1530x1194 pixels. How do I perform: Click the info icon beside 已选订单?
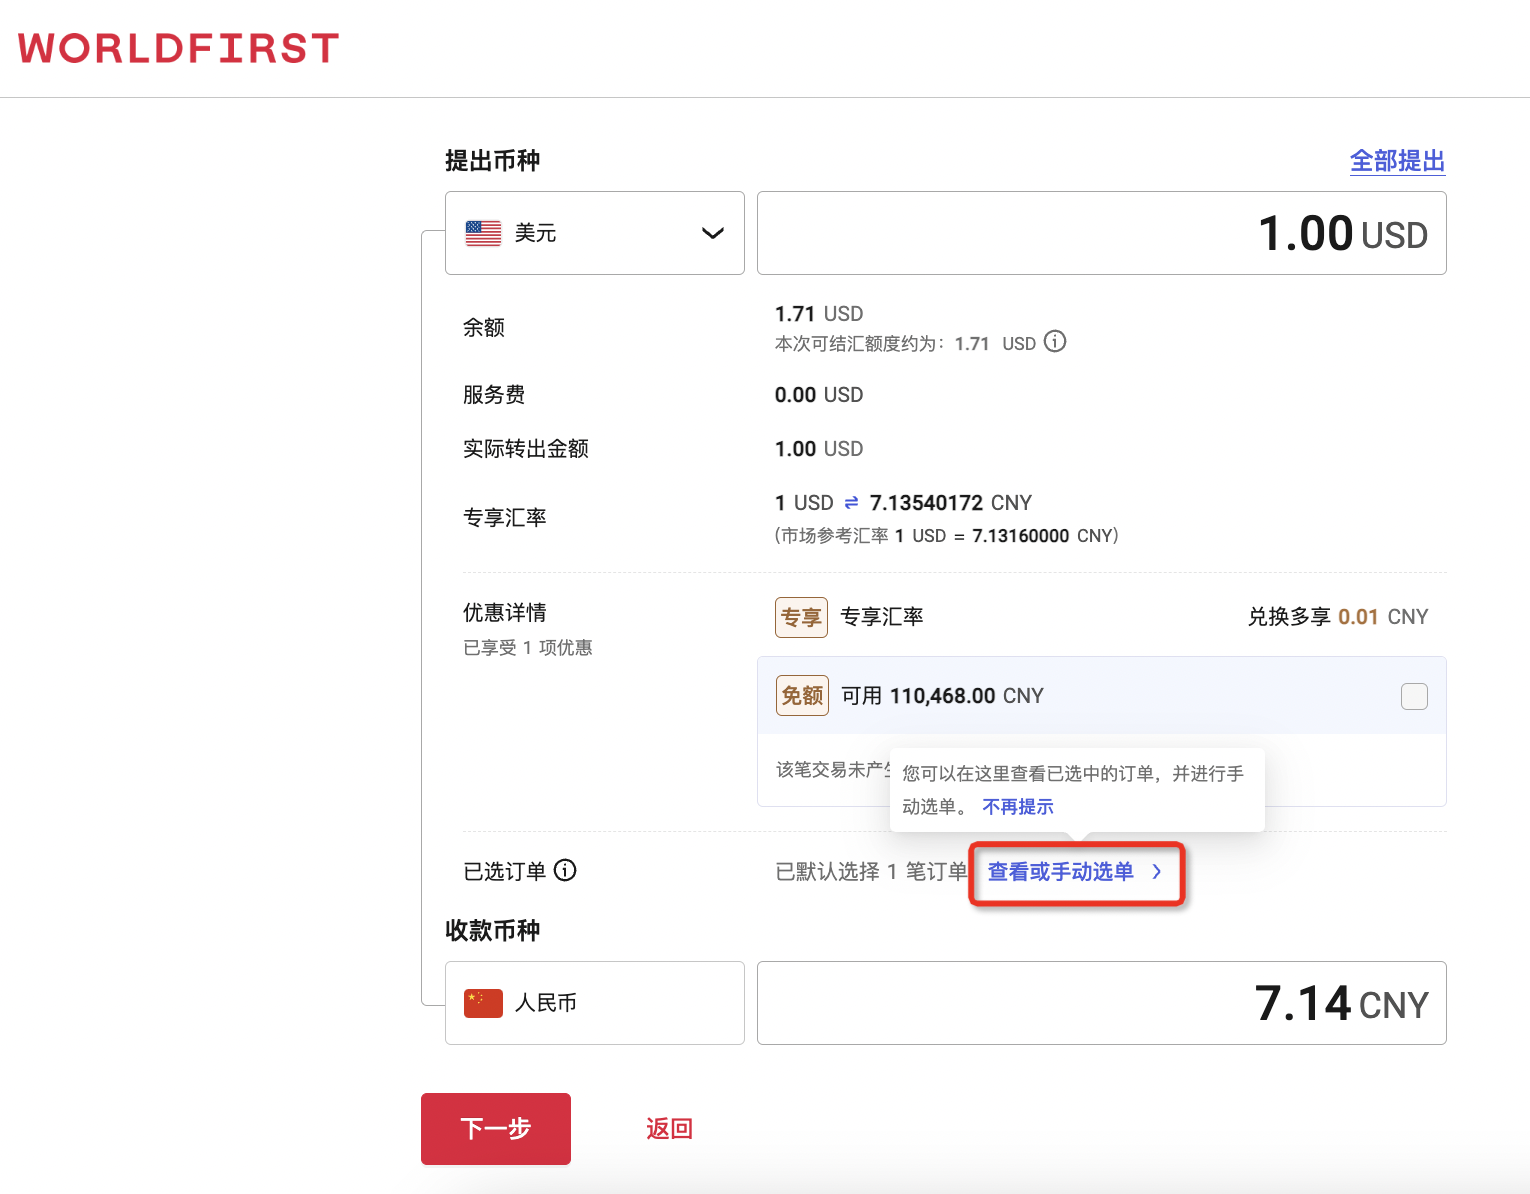[566, 871]
